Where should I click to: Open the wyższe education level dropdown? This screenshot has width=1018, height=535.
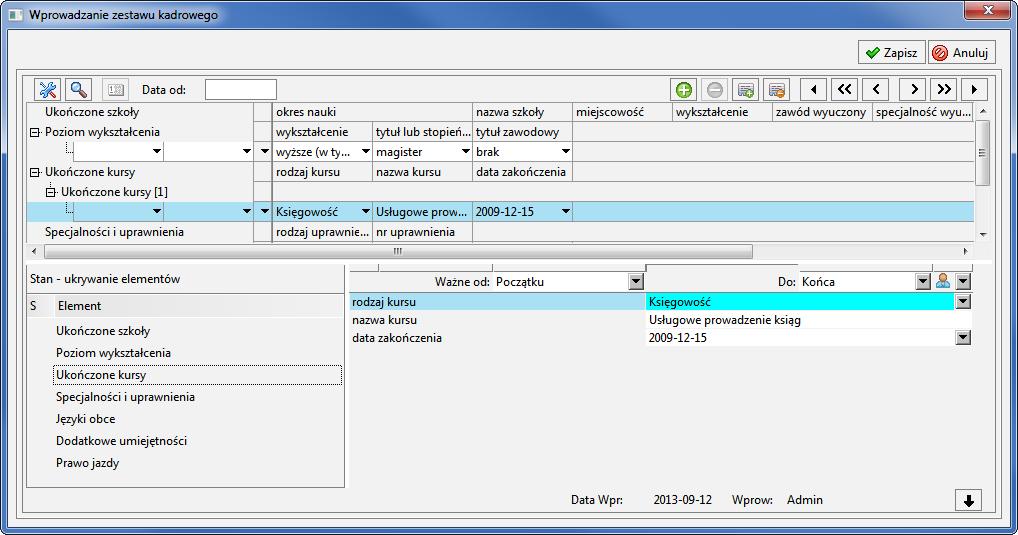tap(366, 152)
